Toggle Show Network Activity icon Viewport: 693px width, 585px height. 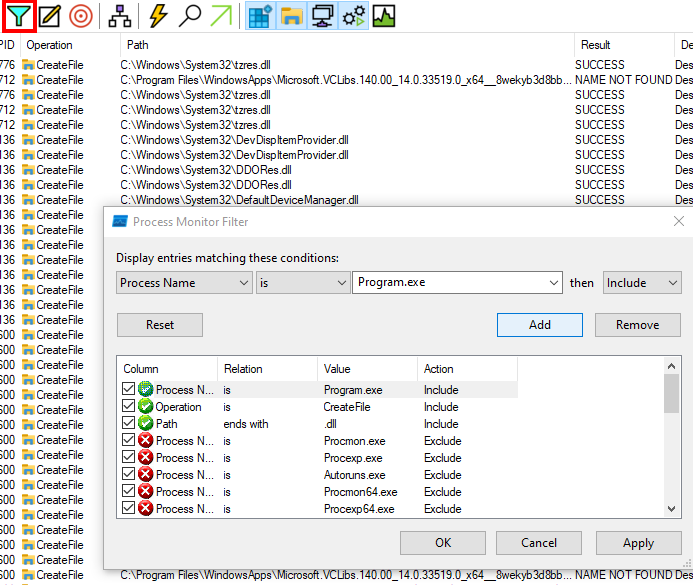coord(322,16)
